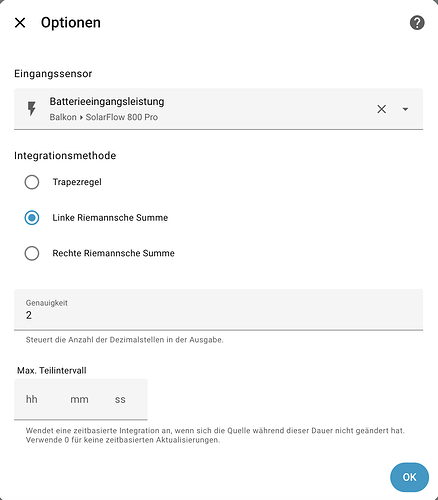
Task: Click the Genauigkeit input field
Action: pos(218,310)
